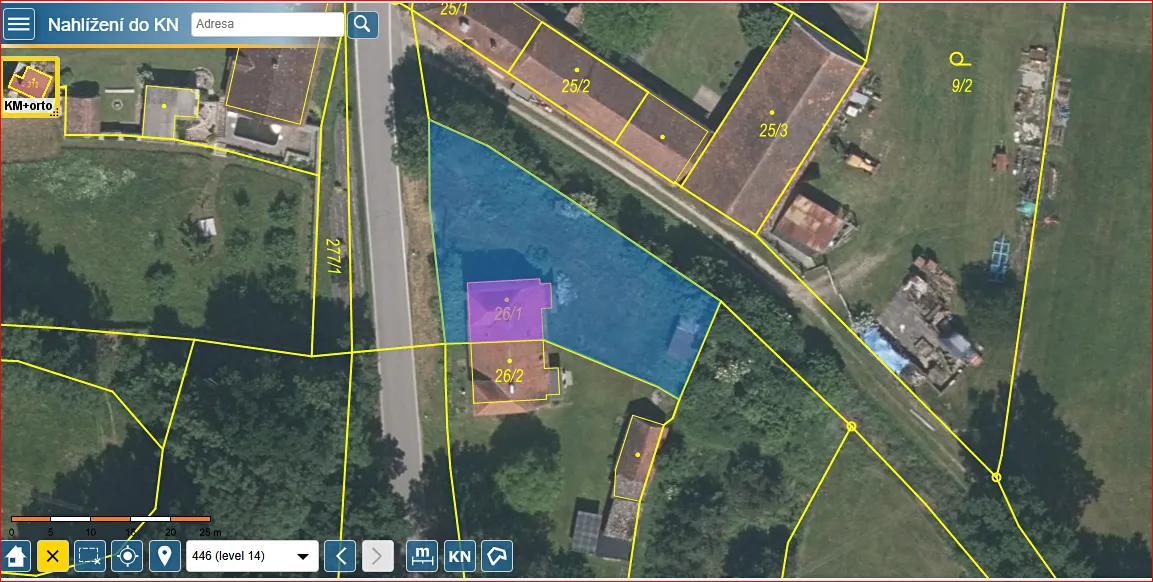Locate my position with crosshair icon
This screenshot has width=1153, height=582.
coord(127,556)
